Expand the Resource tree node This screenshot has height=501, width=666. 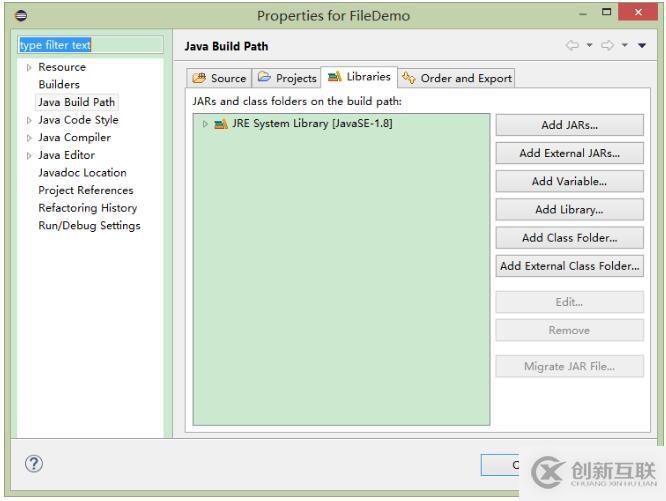point(29,67)
